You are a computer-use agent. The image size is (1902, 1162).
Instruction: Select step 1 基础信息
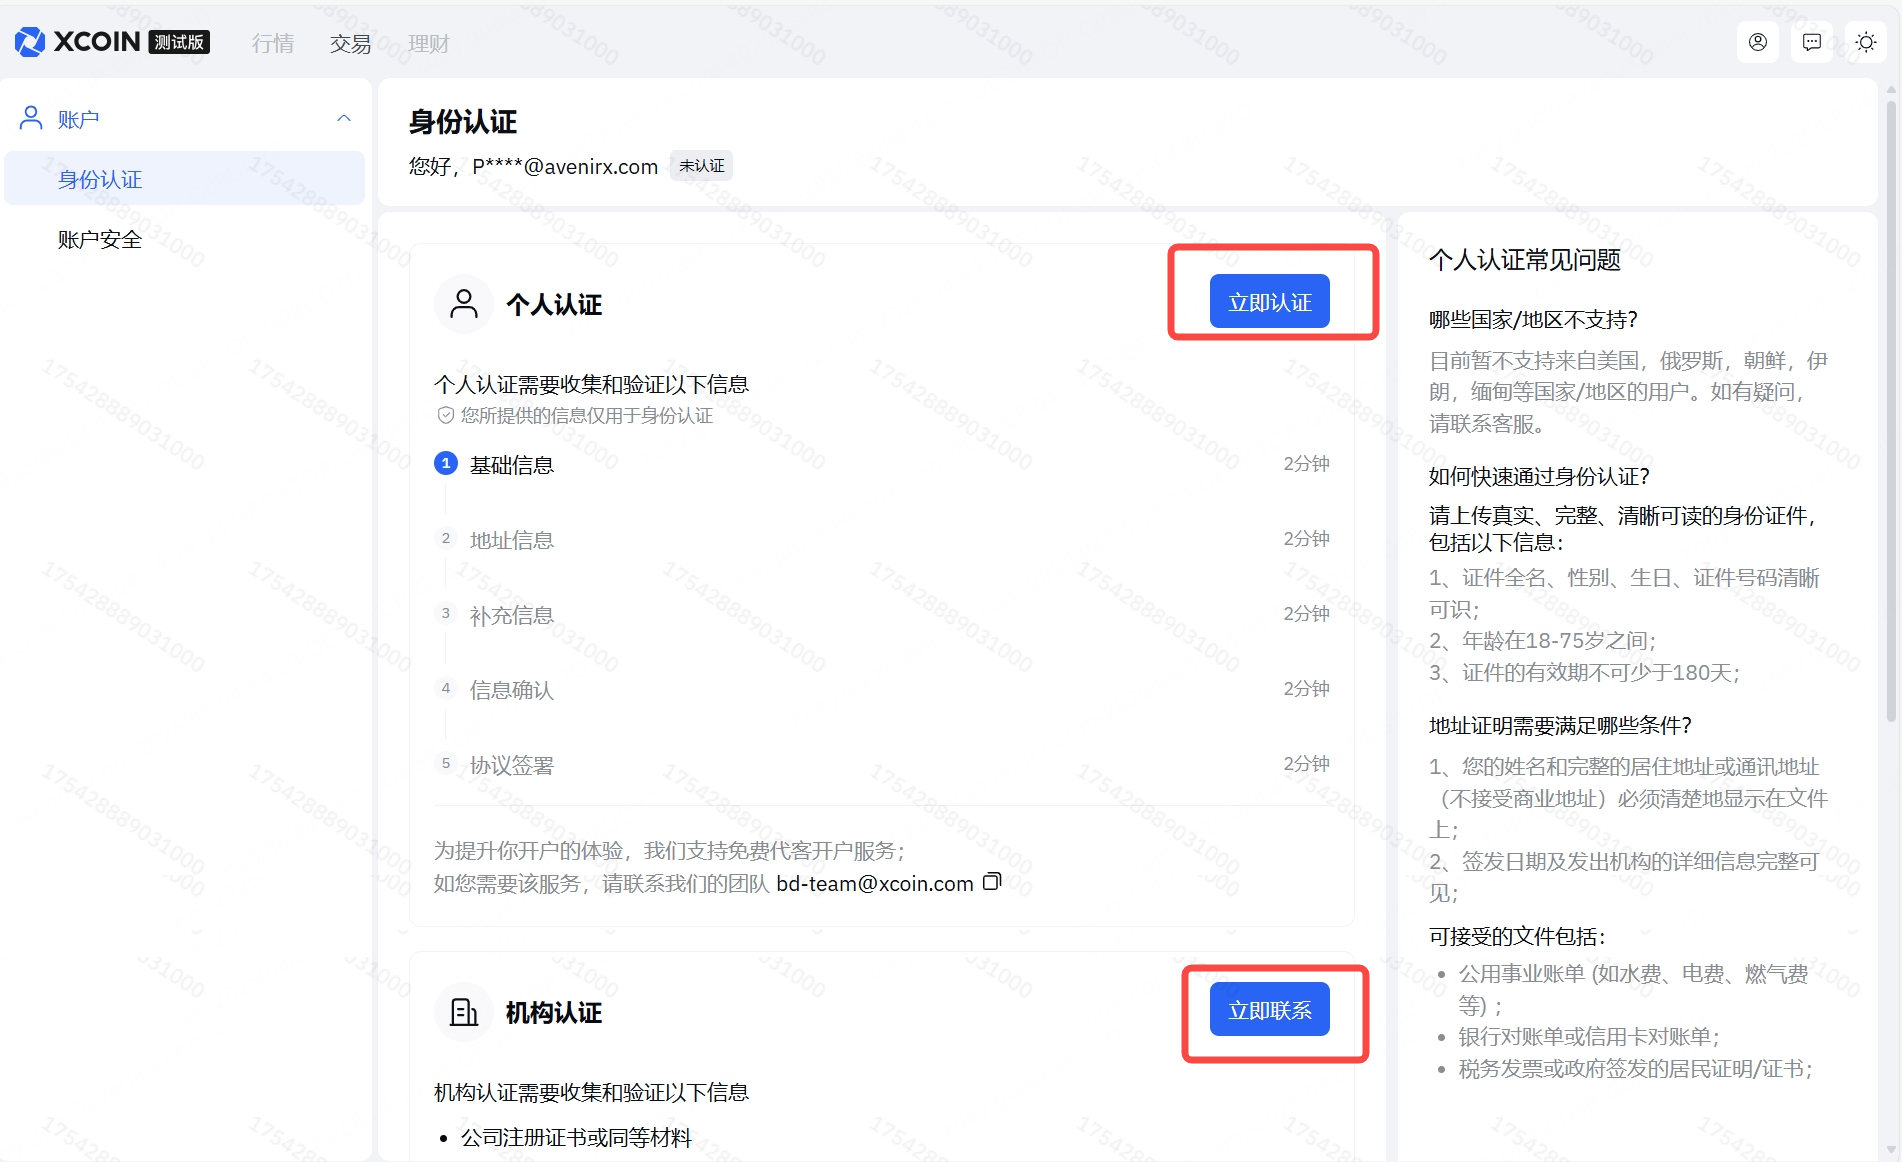click(x=511, y=465)
